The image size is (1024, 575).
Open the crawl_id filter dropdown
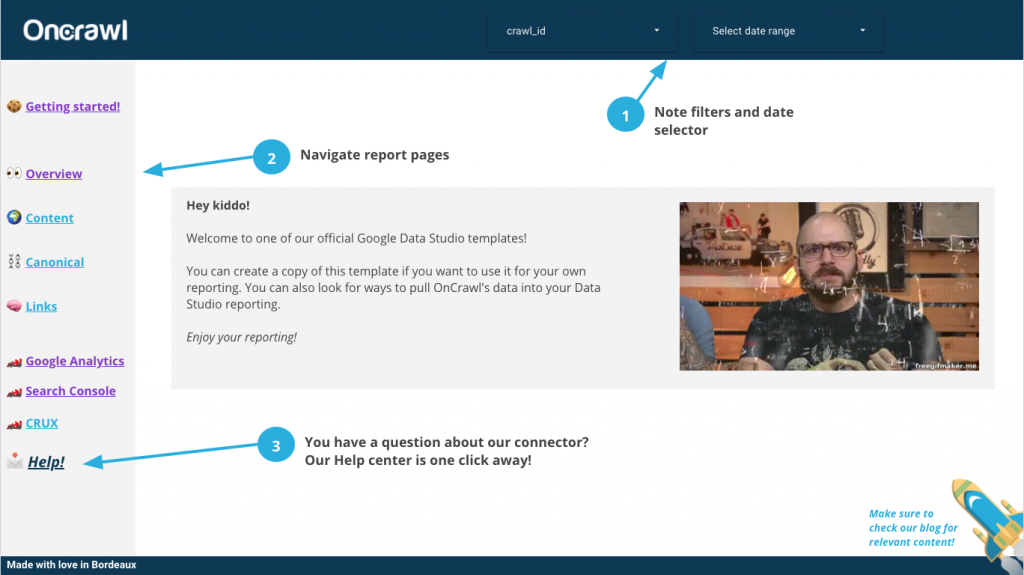pyautogui.click(x=583, y=31)
